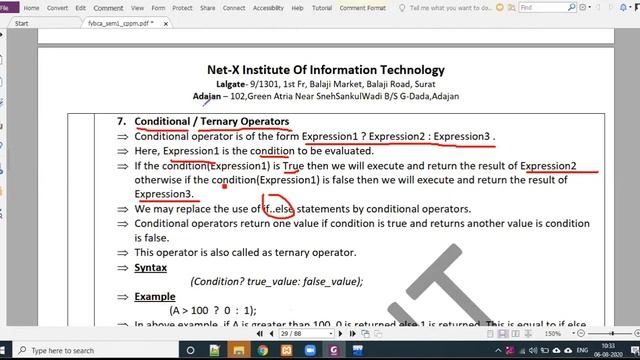Open the Edit tab
The height and width of the screenshot is (360, 640).
pos(80,8)
